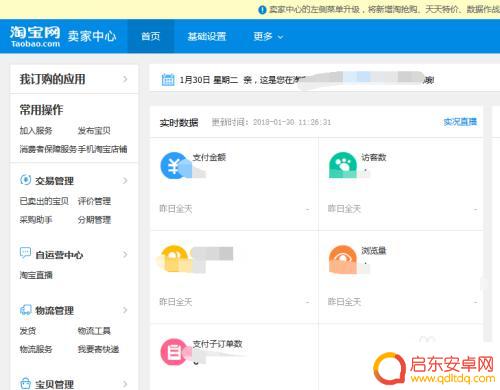This screenshot has width=500, height=390.
Task: Click the 常用操作 heading
Action: tap(41, 110)
